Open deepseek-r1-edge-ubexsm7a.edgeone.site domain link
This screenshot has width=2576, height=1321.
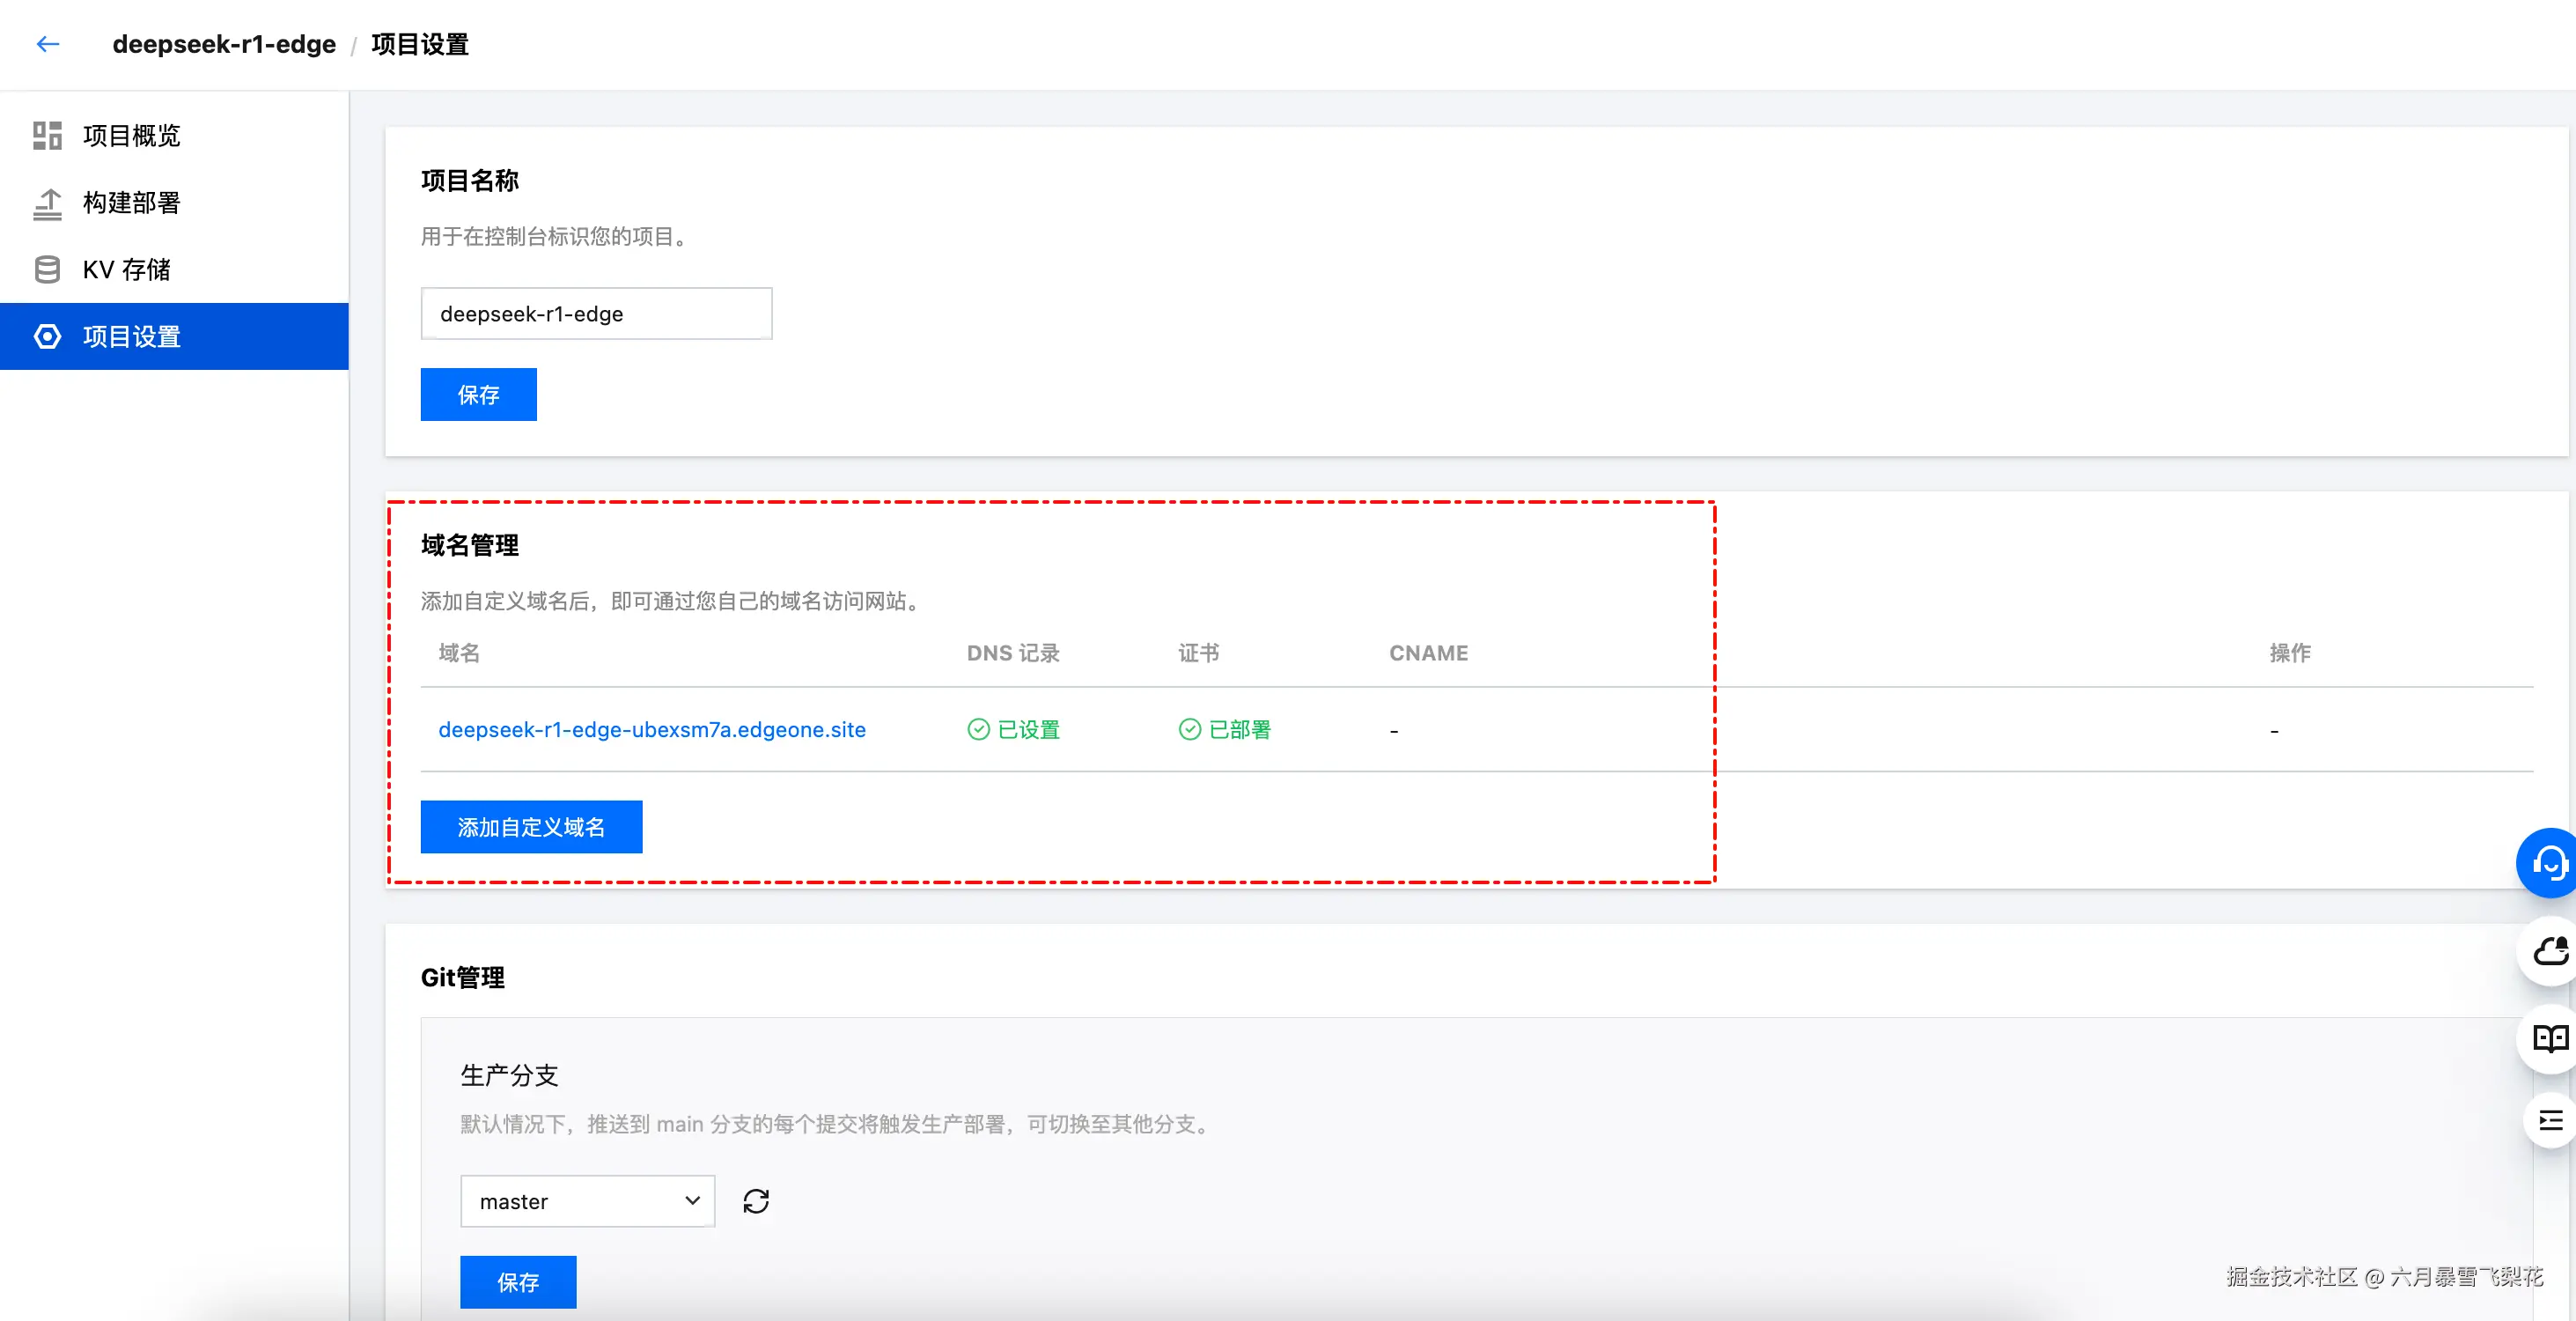point(652,730)
